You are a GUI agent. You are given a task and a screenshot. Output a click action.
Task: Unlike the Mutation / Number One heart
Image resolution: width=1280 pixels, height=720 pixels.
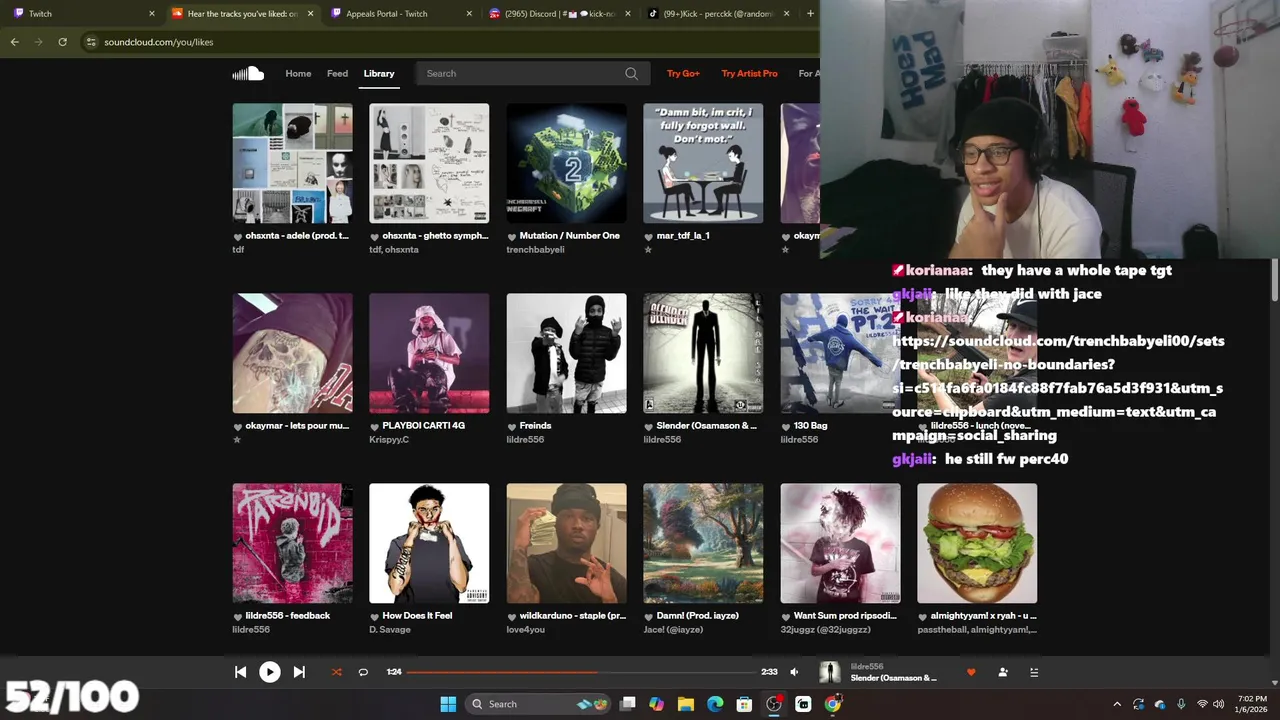click(512, 237)
